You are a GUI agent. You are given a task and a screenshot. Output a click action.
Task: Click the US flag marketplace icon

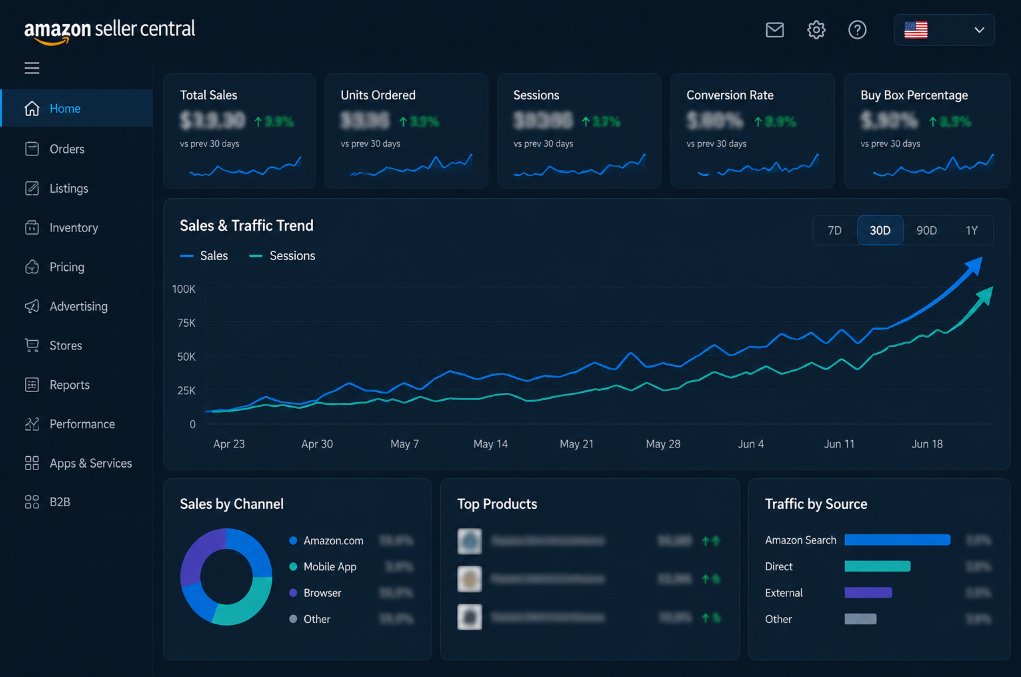(916, 30)
